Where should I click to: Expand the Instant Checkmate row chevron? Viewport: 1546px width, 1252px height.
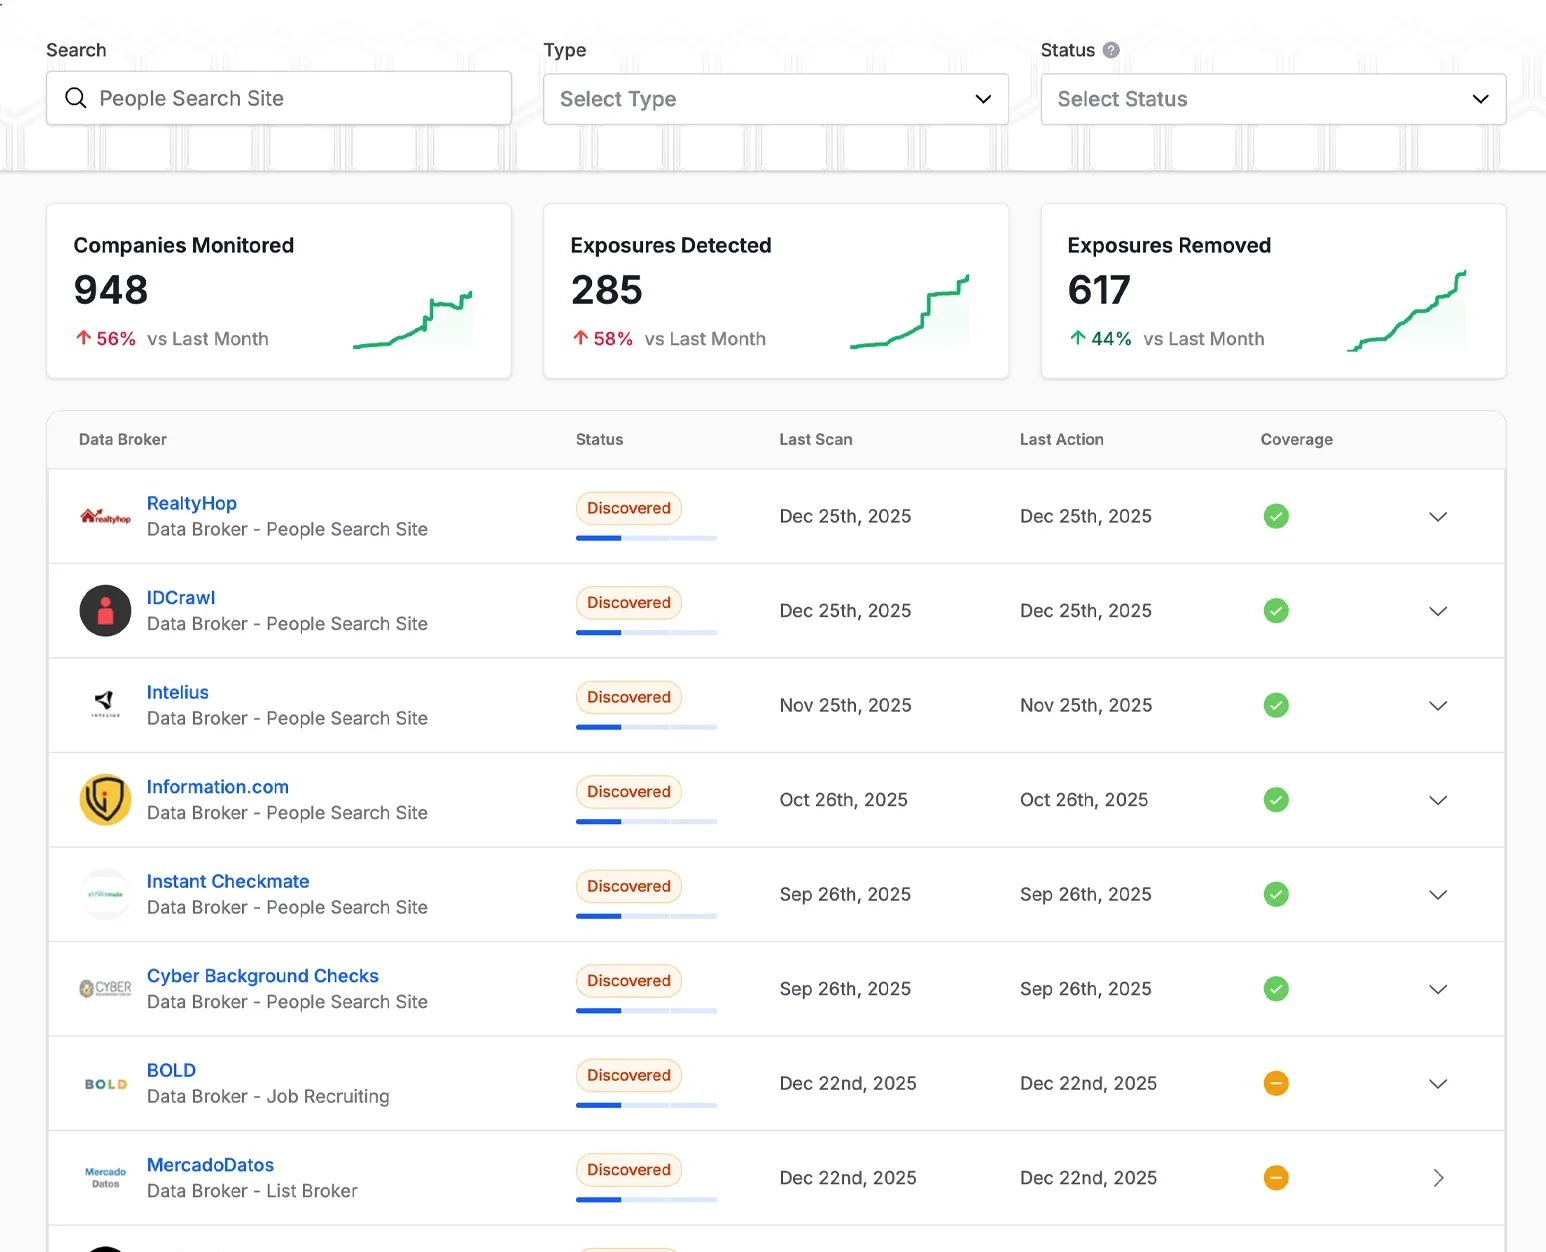1438,895
